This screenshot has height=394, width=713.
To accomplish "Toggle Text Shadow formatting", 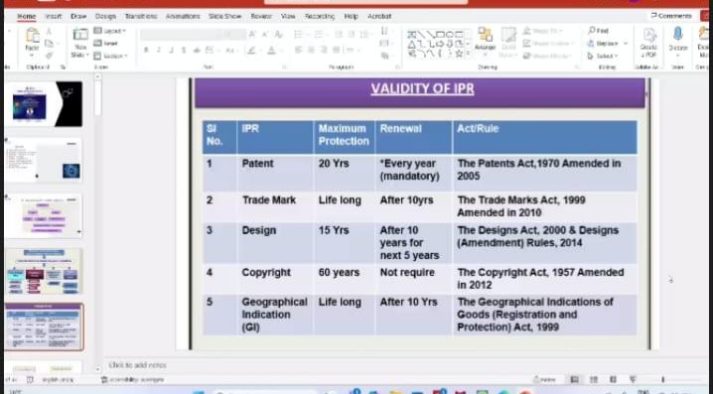I will point(184,50).
